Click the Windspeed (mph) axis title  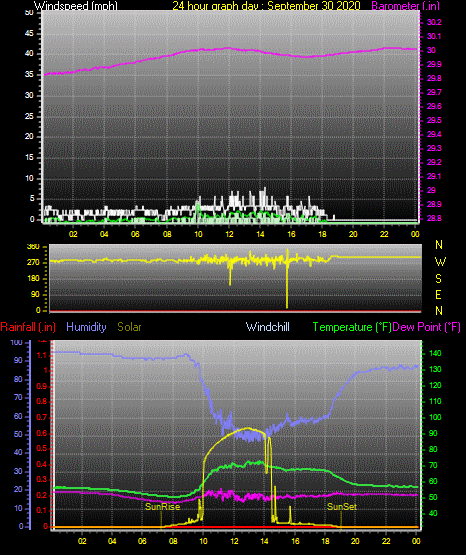pyautogui.click(x=76, y=6)
